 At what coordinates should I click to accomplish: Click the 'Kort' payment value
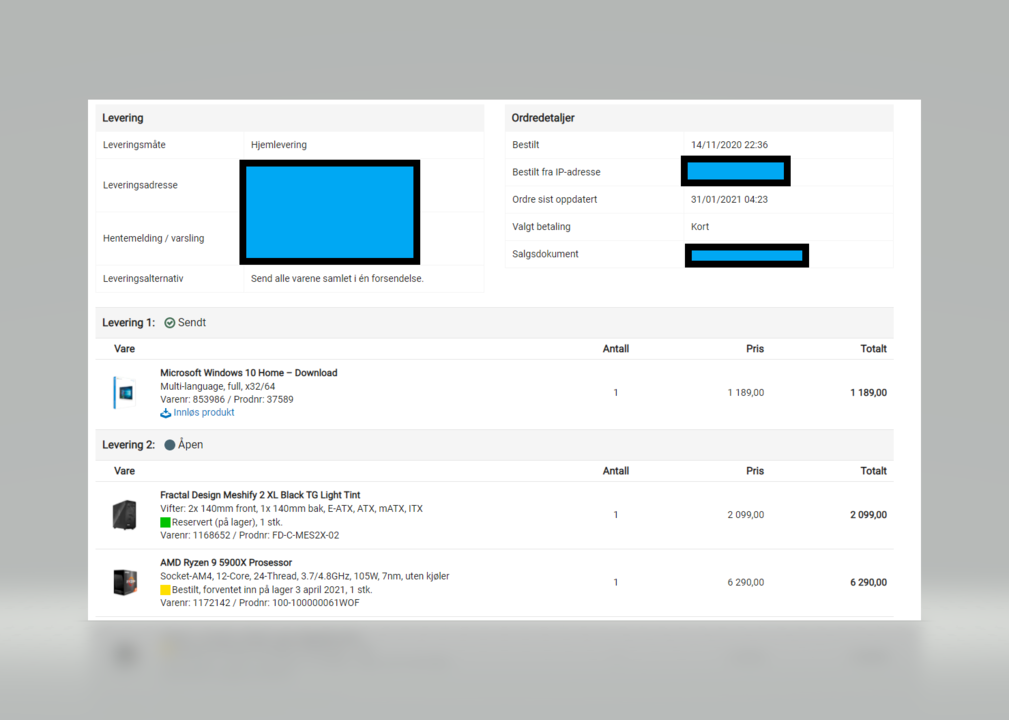700,226
